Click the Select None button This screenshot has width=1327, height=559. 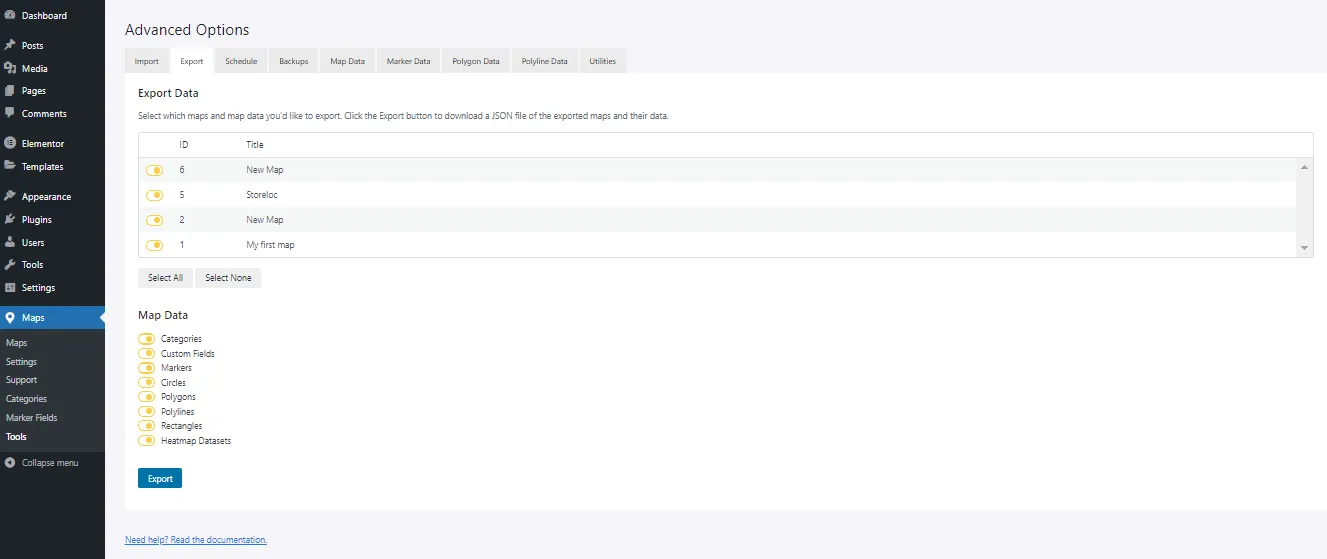pyautogui.click(x=228, y=278)
